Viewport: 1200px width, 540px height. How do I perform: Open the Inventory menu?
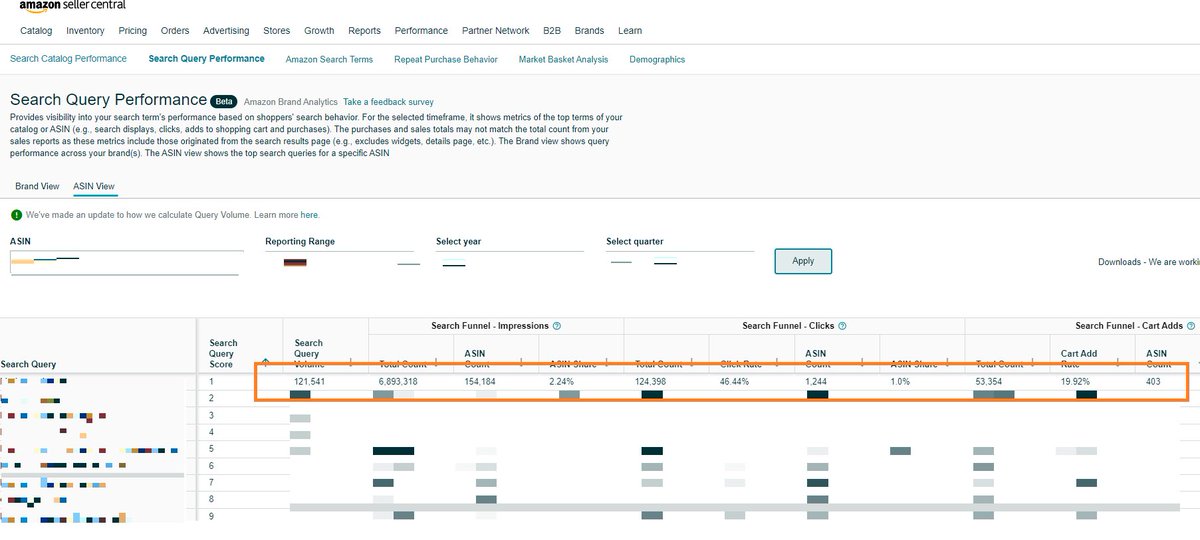(x=85, y=31)
